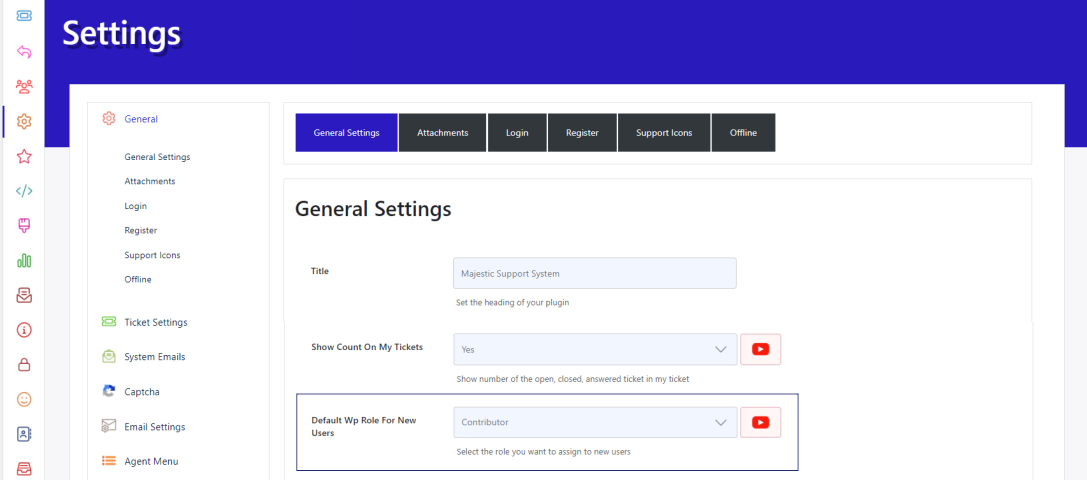
Task: Click the pink reply arrow sidebar icon
Action: click(x=24, y=52)
